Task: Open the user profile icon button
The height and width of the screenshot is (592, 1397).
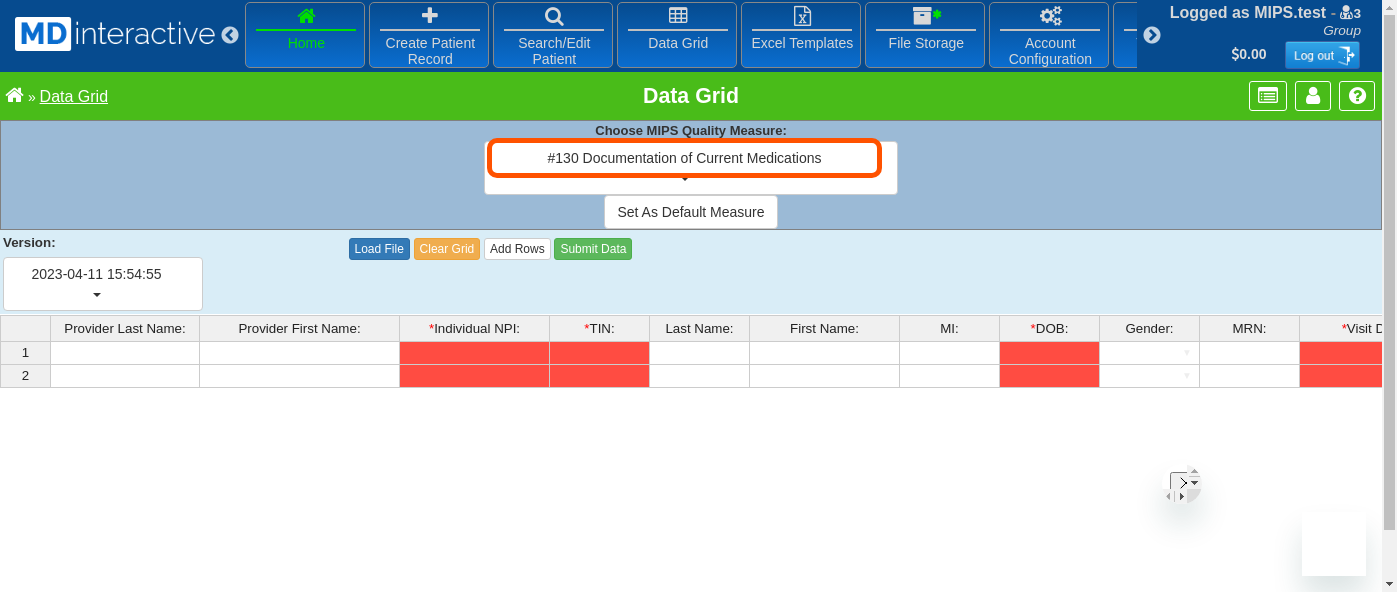Action: click(x=1313, y=96)
